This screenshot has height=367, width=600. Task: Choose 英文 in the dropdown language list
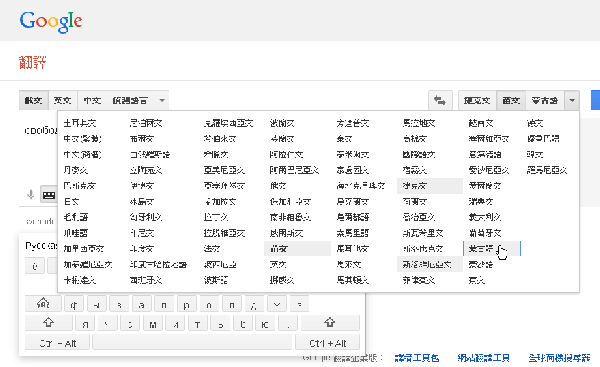pos(278,264)
